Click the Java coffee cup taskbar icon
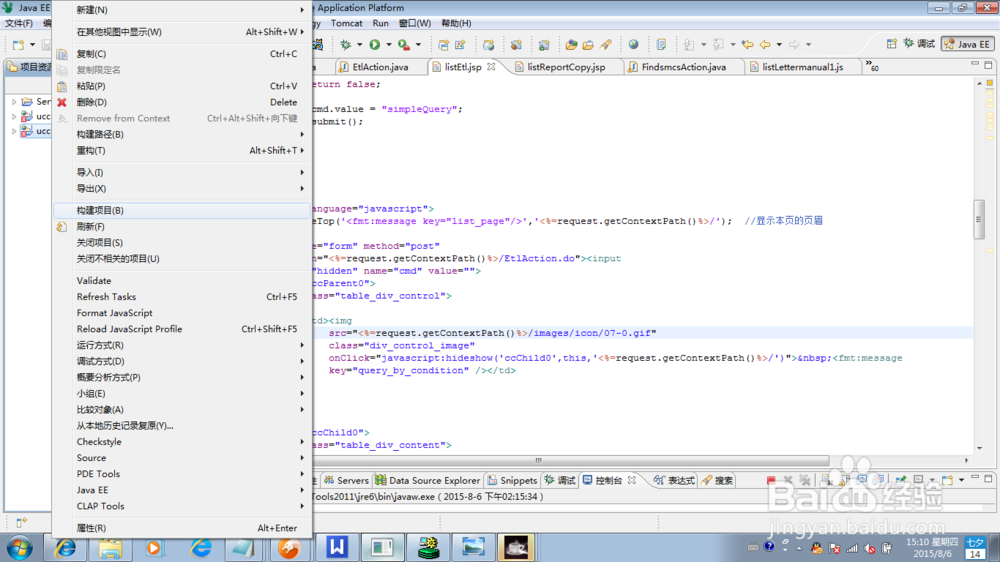 tap(515, 547)
